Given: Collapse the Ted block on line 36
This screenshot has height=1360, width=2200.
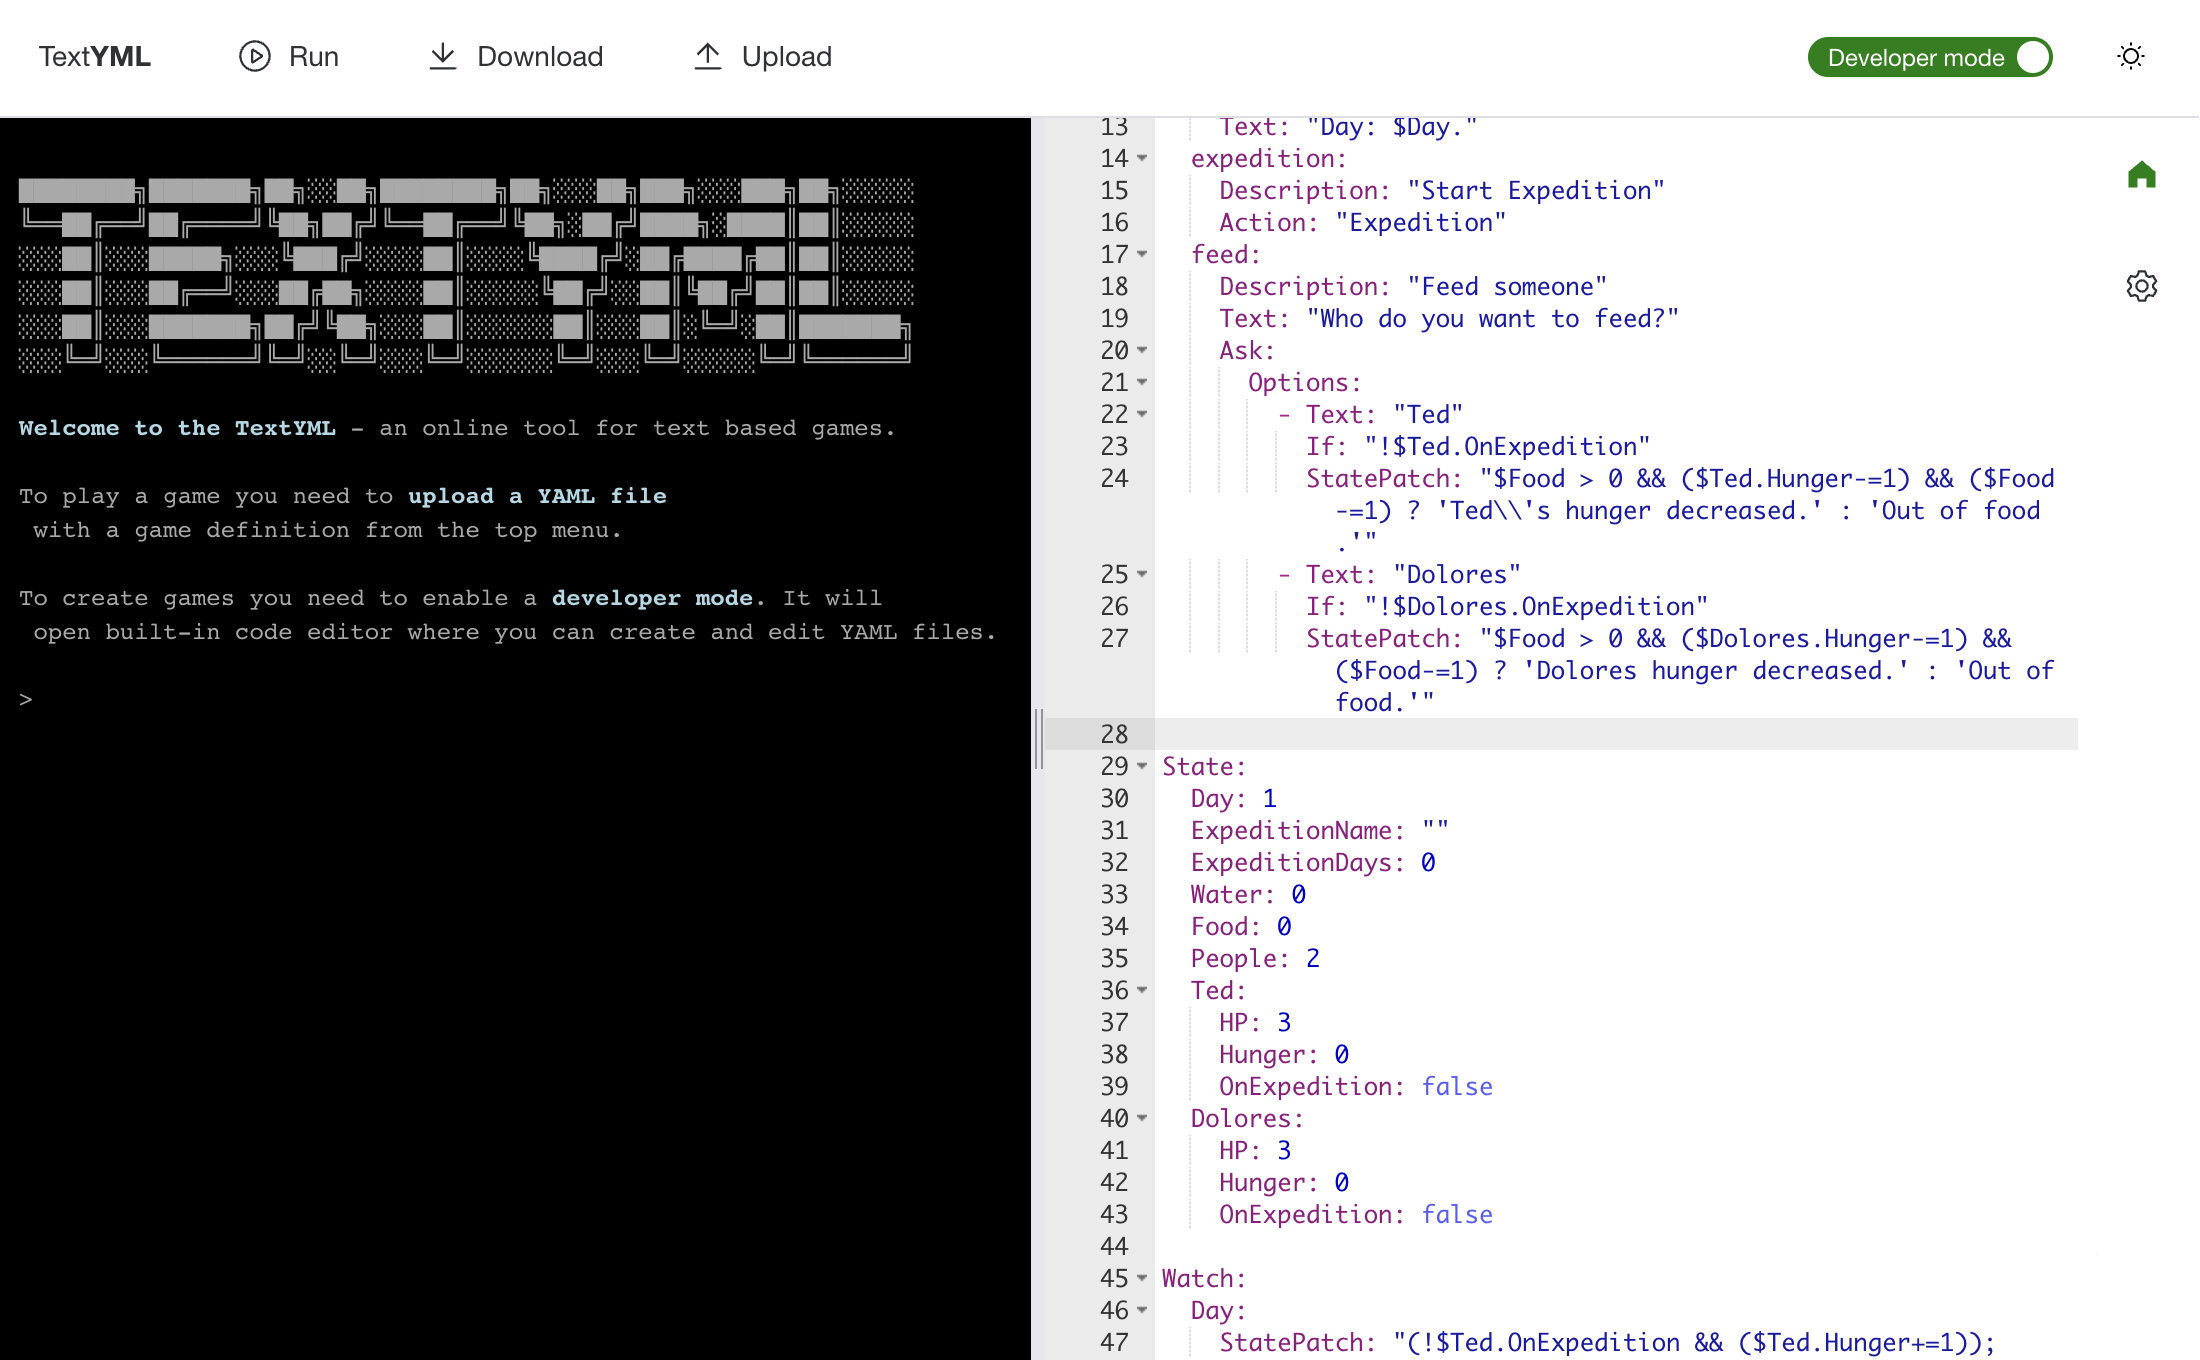Looking at the screenshot, I should [1142, 990].
